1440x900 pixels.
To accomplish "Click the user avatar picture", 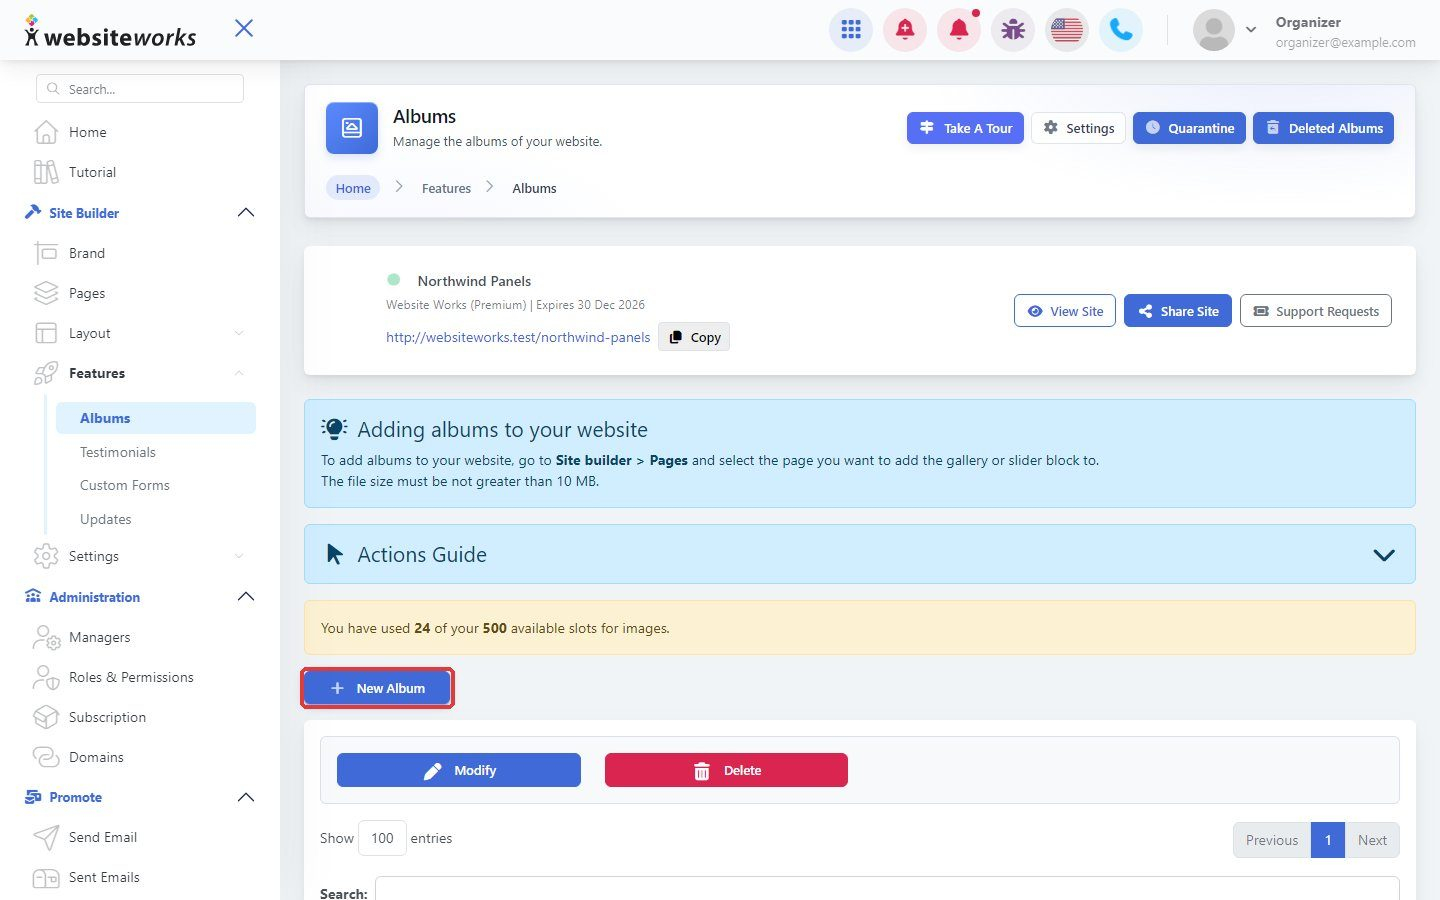I will pyautogui.click(x=1214, y=30).
